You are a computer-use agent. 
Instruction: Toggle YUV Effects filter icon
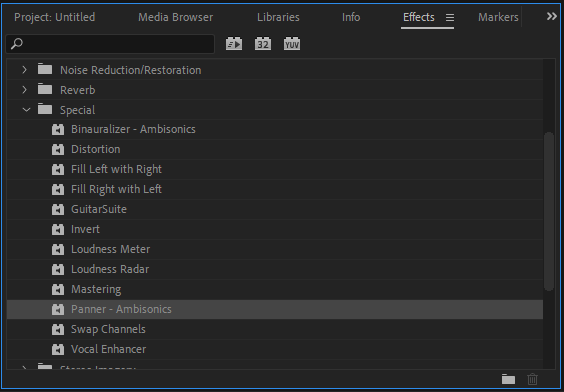click(292, 44)
